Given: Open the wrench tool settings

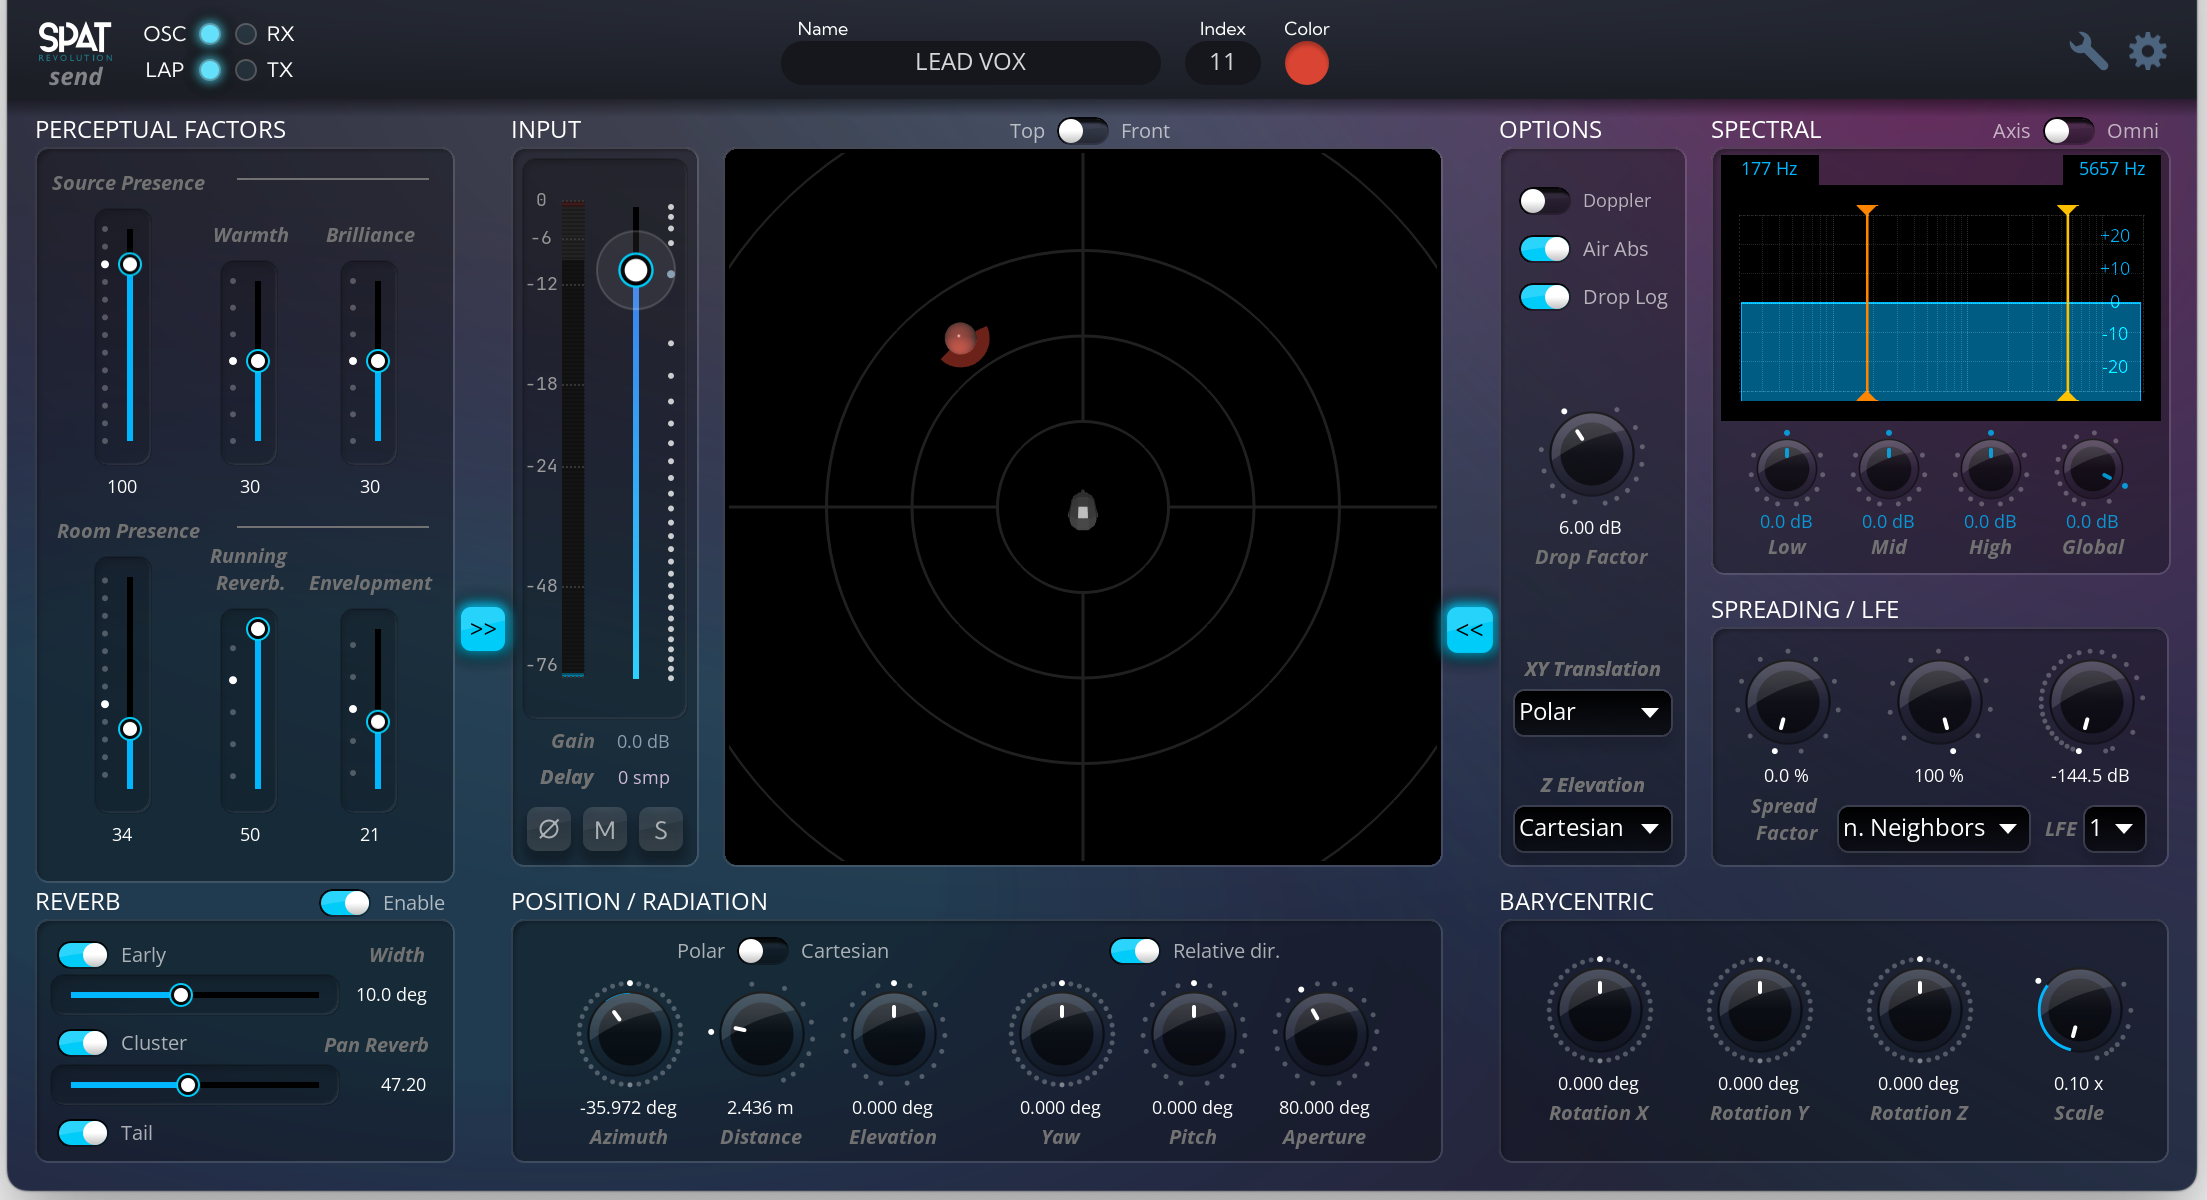Looking at the screenshot, I should (2088, 50).
